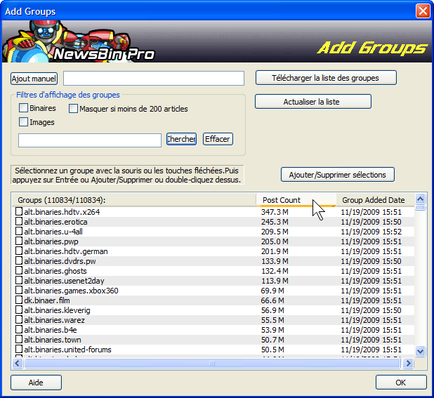Check the dk.binaer.film group box
Viewport: 434px width, 398px height.
point(19,300)
